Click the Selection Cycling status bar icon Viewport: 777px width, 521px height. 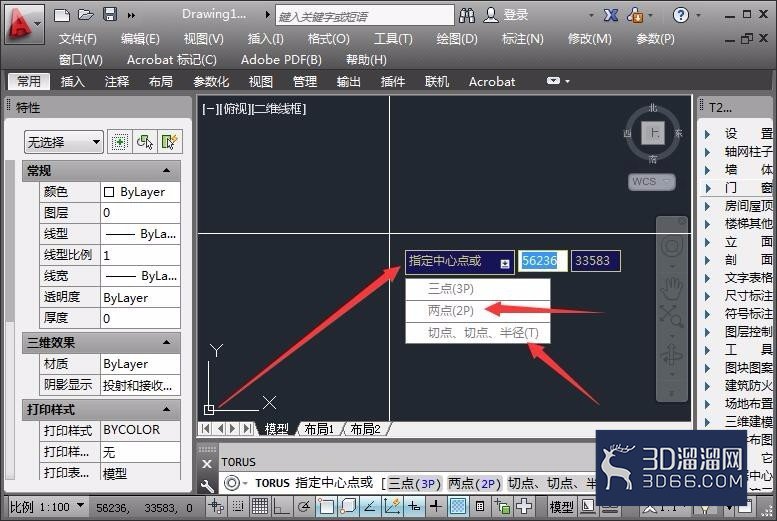(x=502, y=507)
